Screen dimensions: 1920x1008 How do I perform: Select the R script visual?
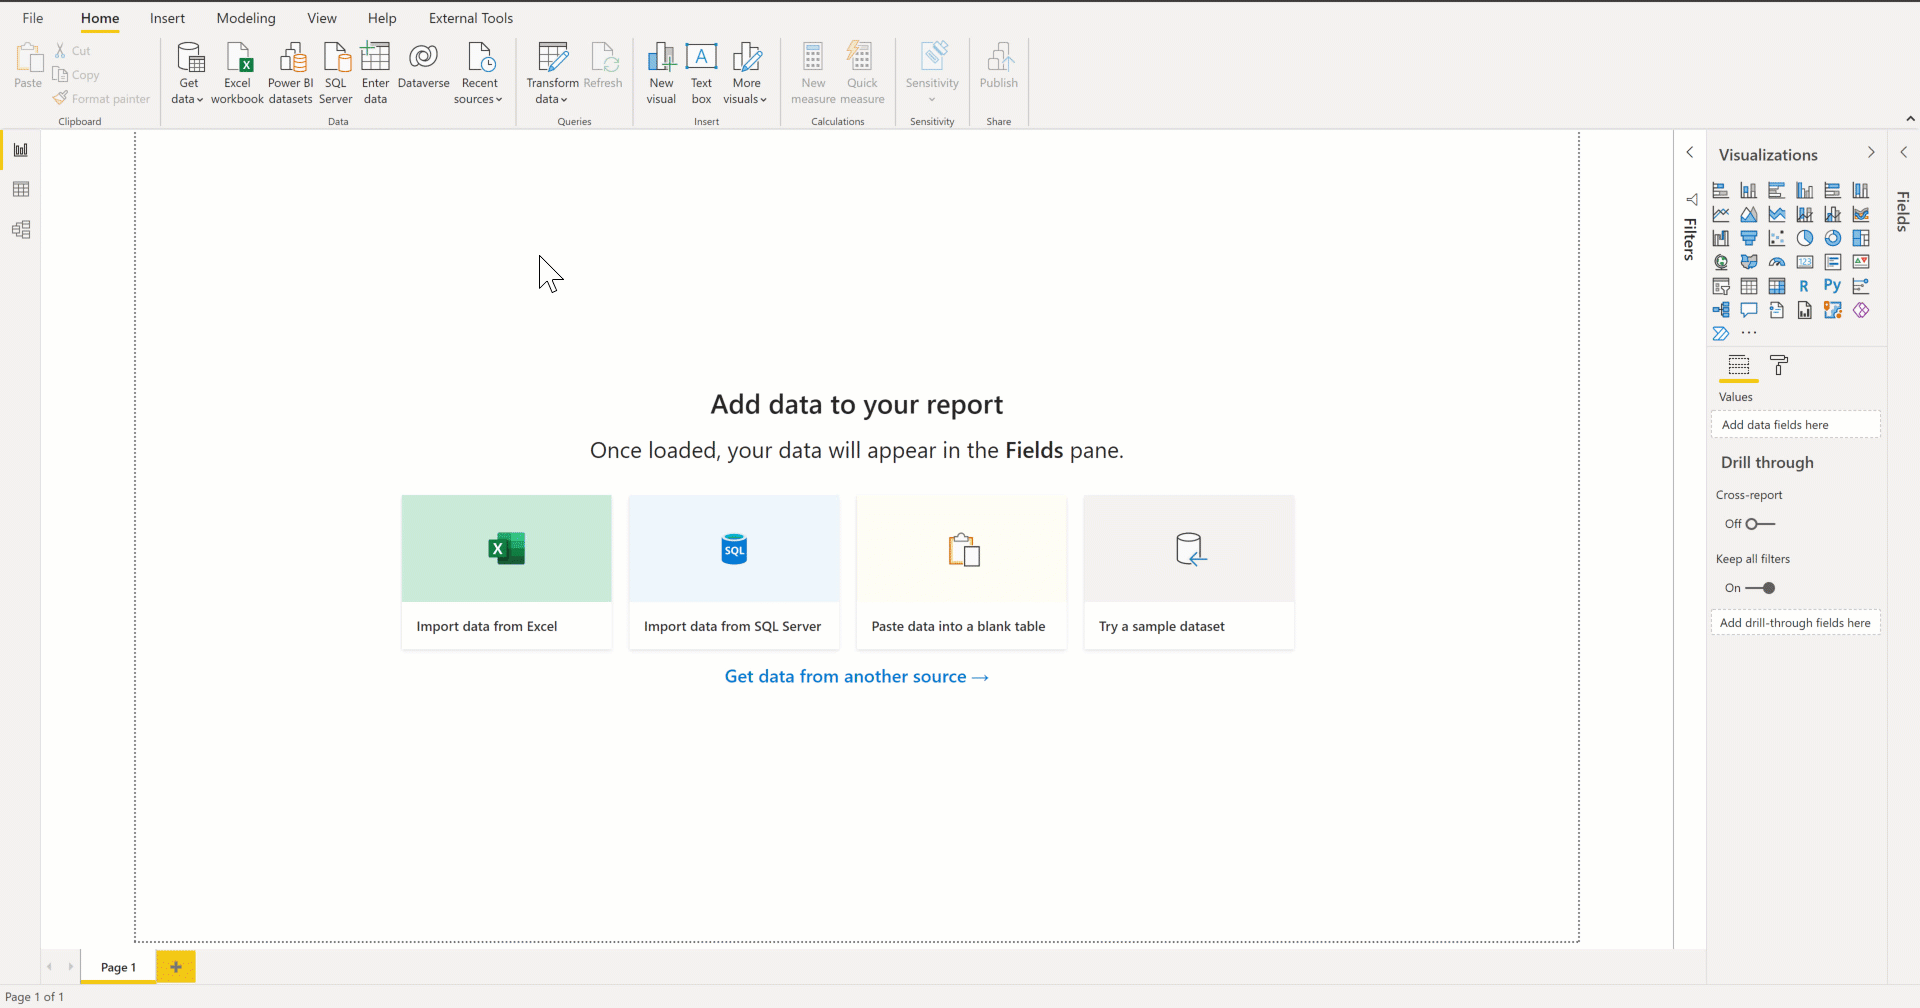click(1804, 286)
